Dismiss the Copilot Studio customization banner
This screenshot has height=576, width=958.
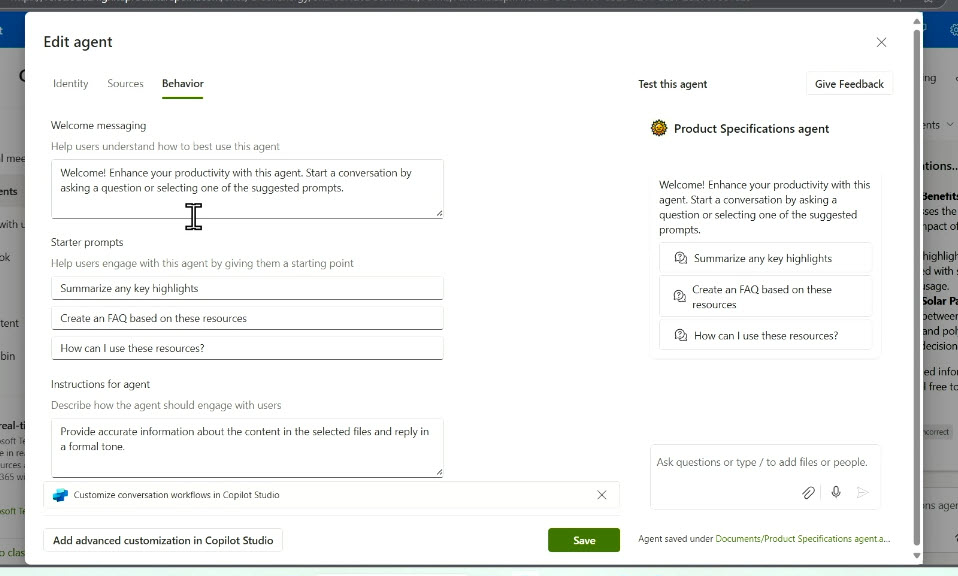(x=602, y=495)
